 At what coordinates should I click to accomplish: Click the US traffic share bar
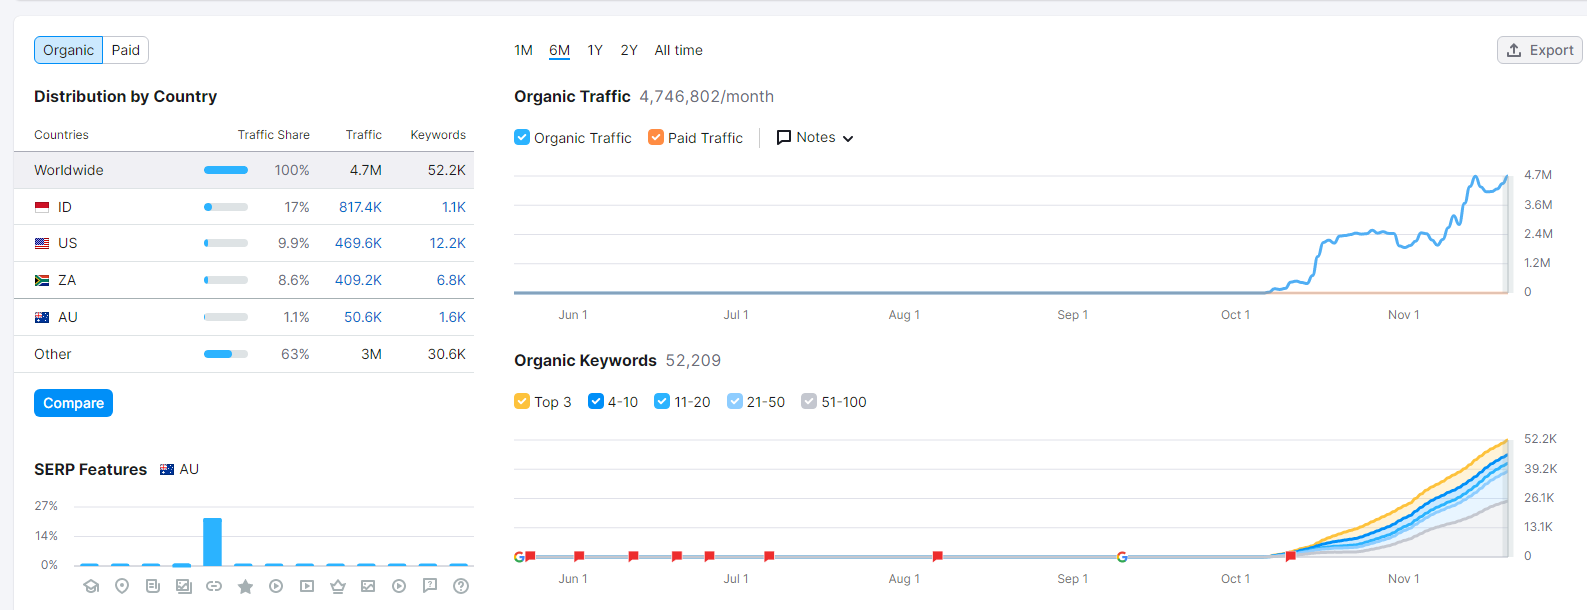pyautogui.click(x=226, y=243)
